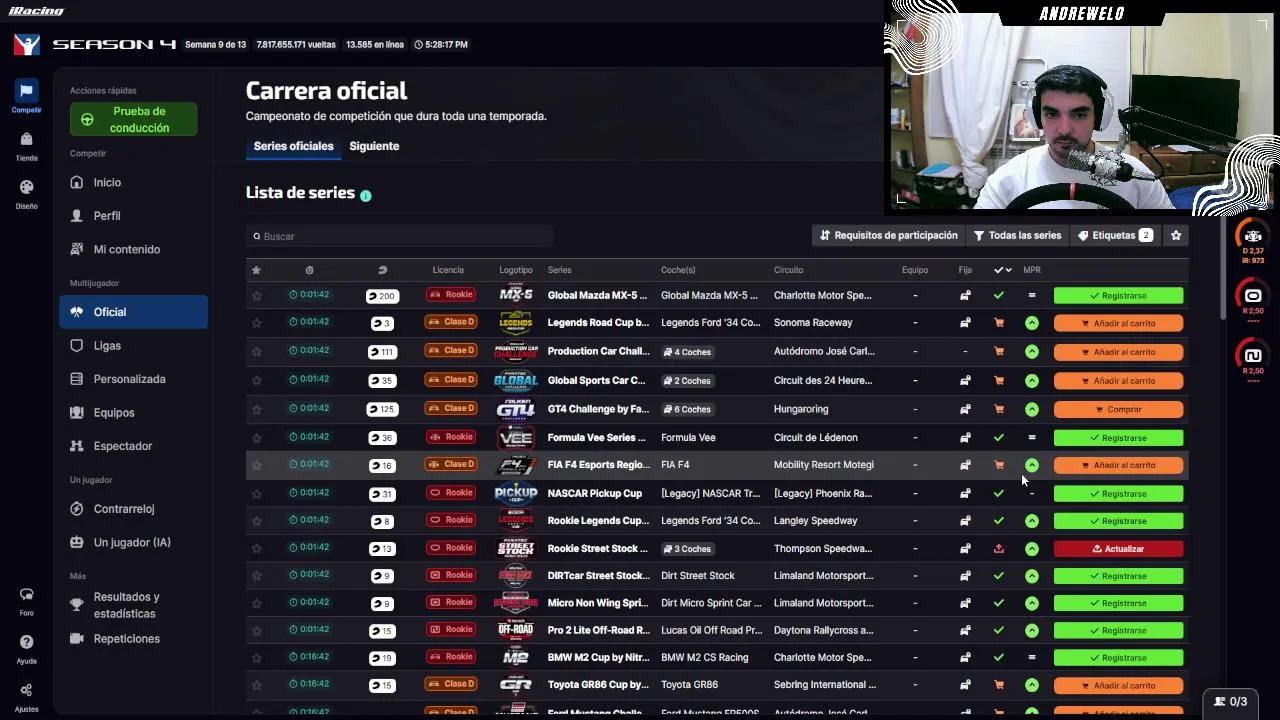Viewport: 1280px width, 720px height.
Task: Start Prueba de conducción
Action: click(x=133, y=120)
